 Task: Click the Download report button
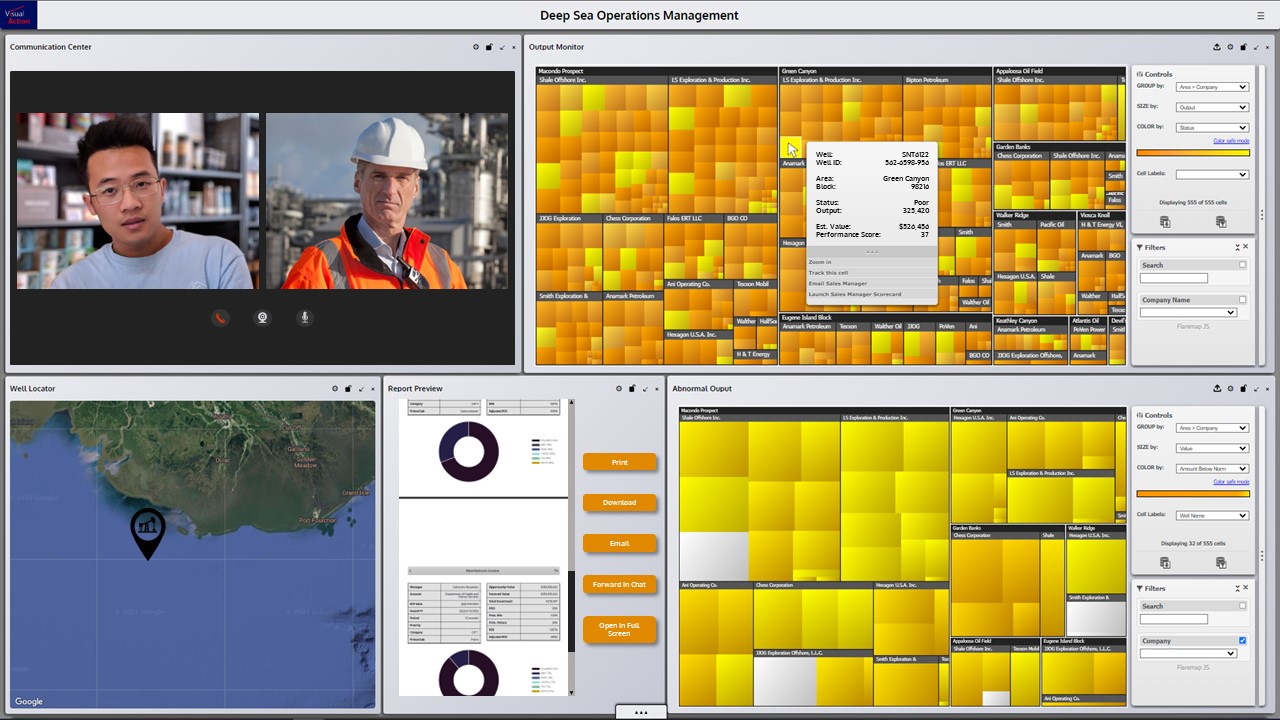tap(620, 503)
